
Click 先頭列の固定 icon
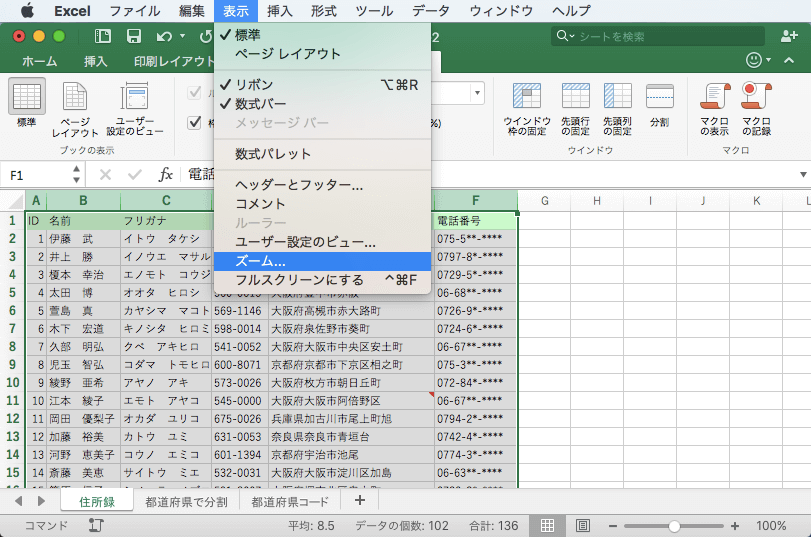pyautogui.click(x=618, y=96)
